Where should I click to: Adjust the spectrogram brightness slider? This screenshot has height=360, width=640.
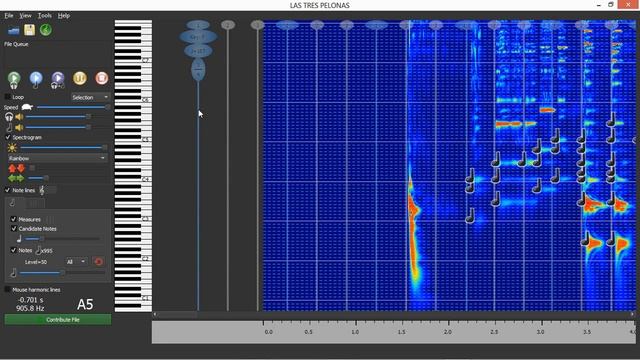[64, 147]
